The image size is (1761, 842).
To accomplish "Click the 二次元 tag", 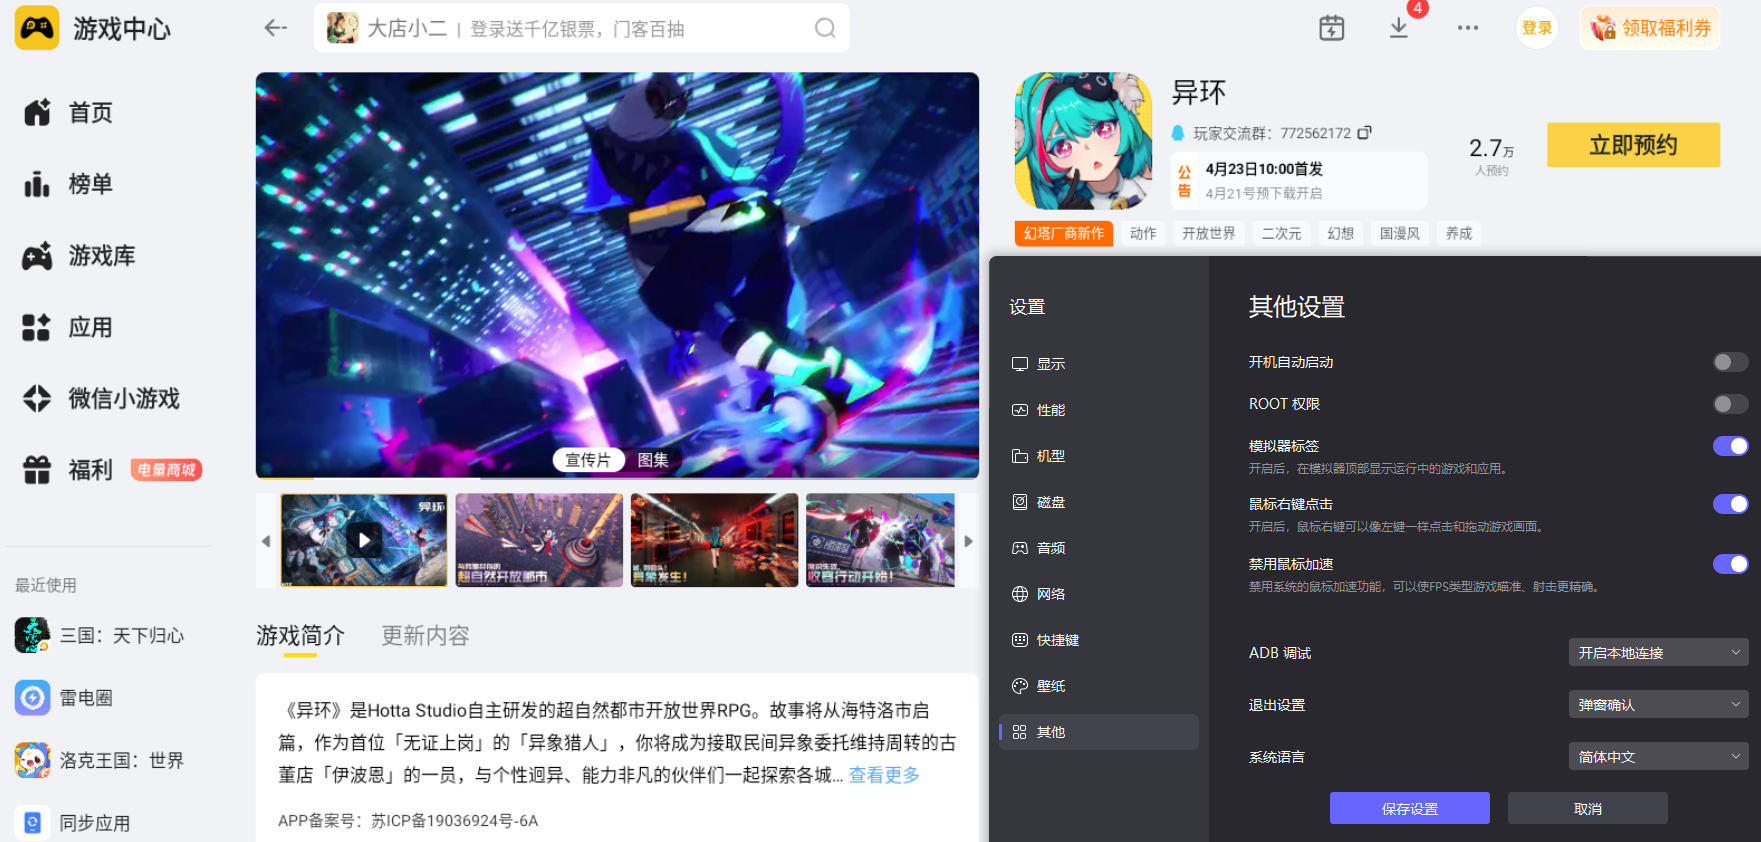I will (x=1282, y=233).
